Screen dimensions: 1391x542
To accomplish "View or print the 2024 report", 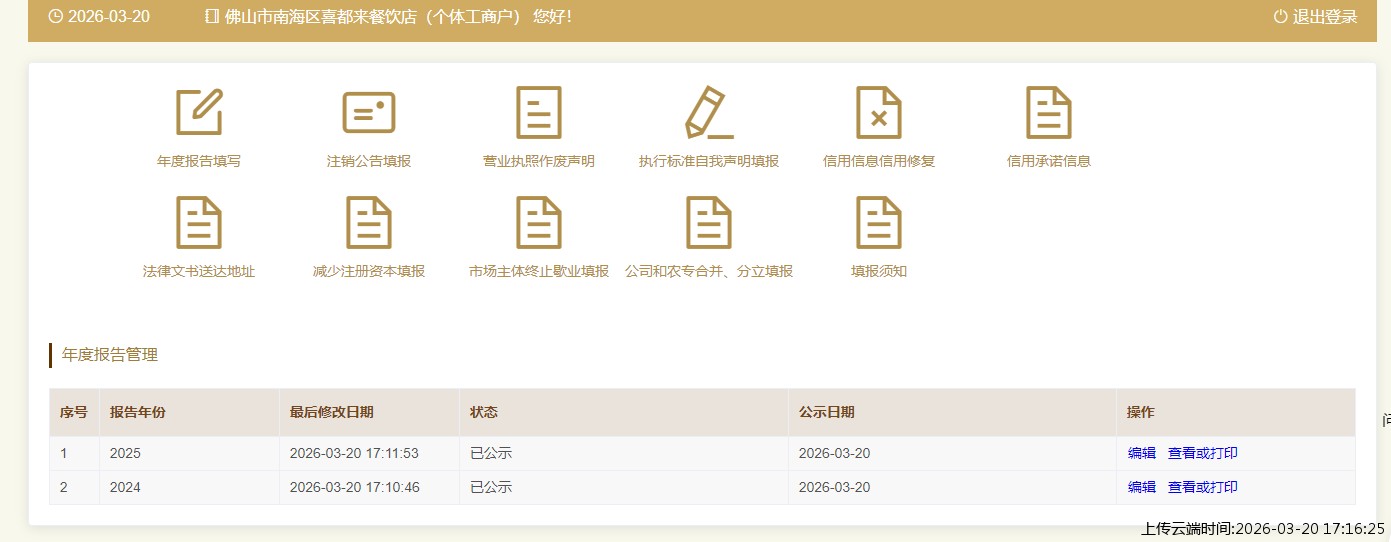I will pyautogui.click(x=1202, y=487).
